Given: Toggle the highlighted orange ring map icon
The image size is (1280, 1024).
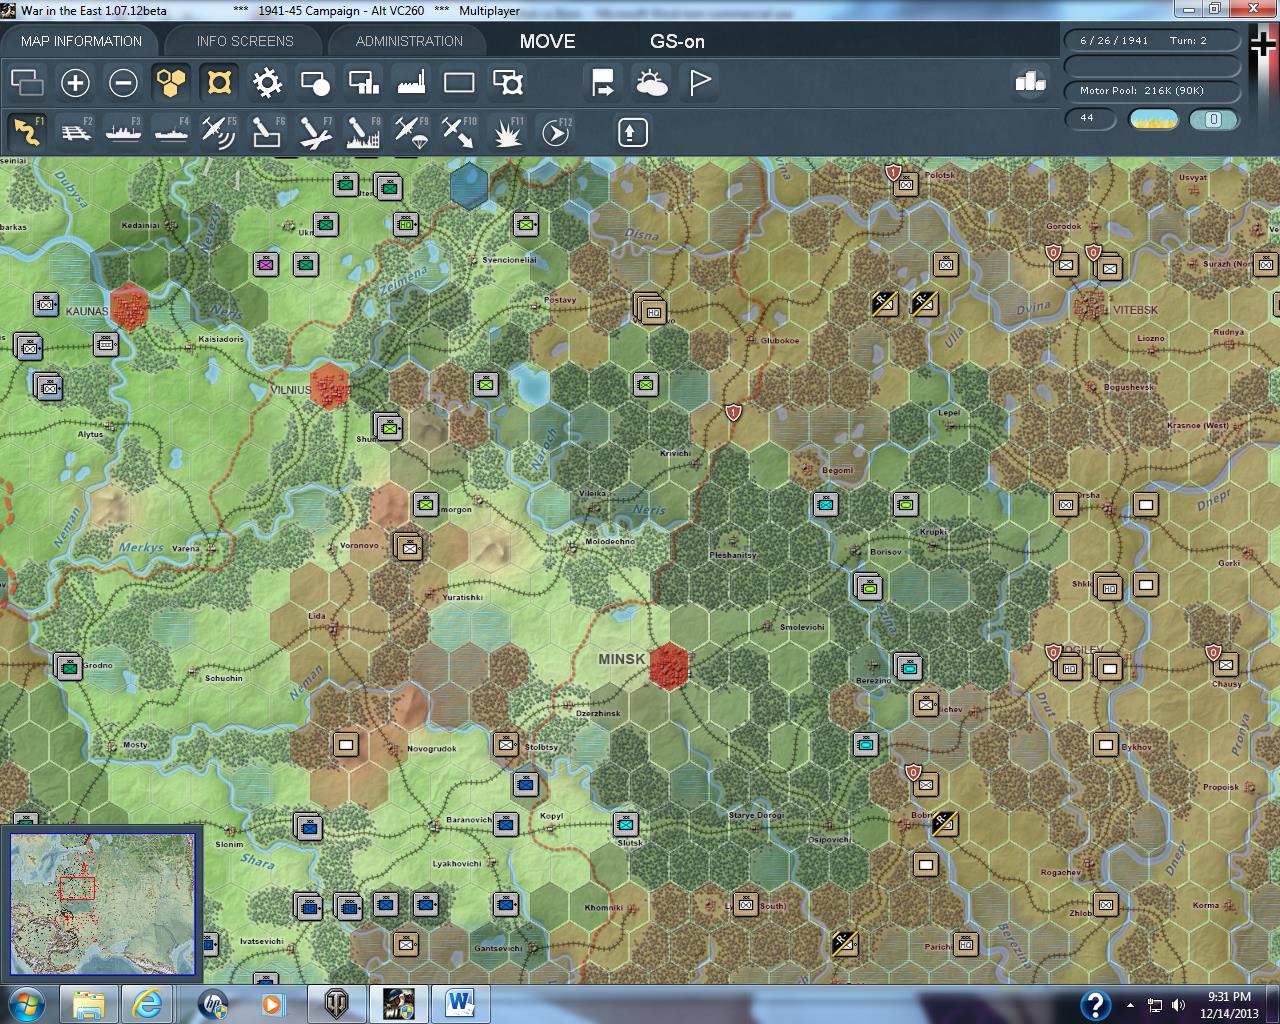Looking at the screenshot, I should (219, 82).
